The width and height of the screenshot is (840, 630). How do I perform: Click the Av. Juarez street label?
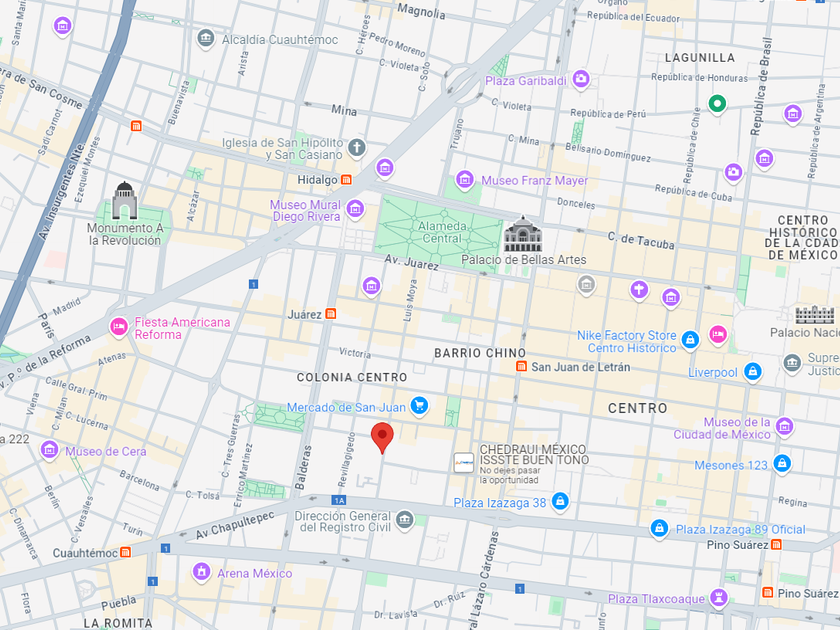tap(411, 262)
